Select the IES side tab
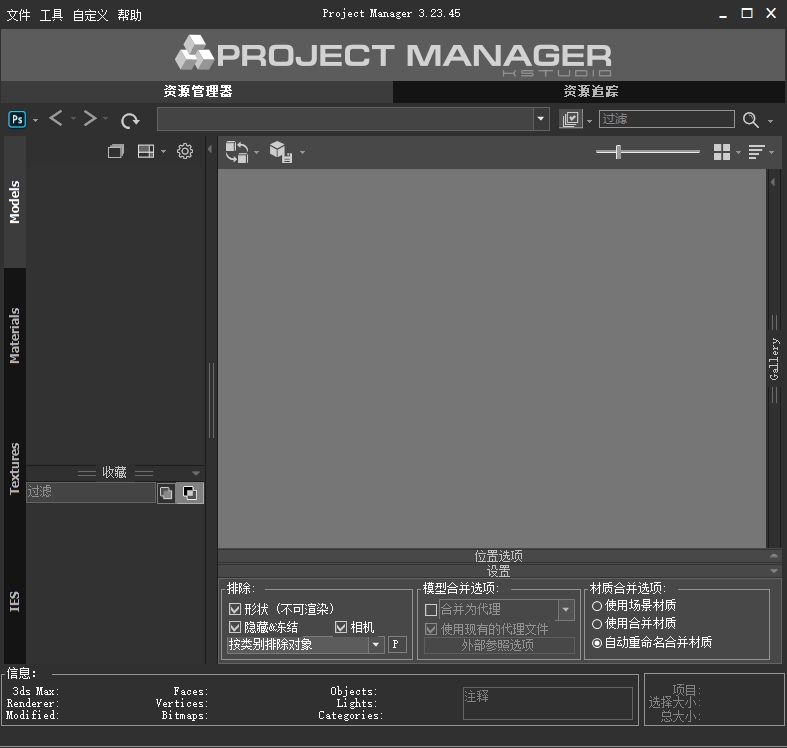The image size is (787, 748). pos(15,601)
